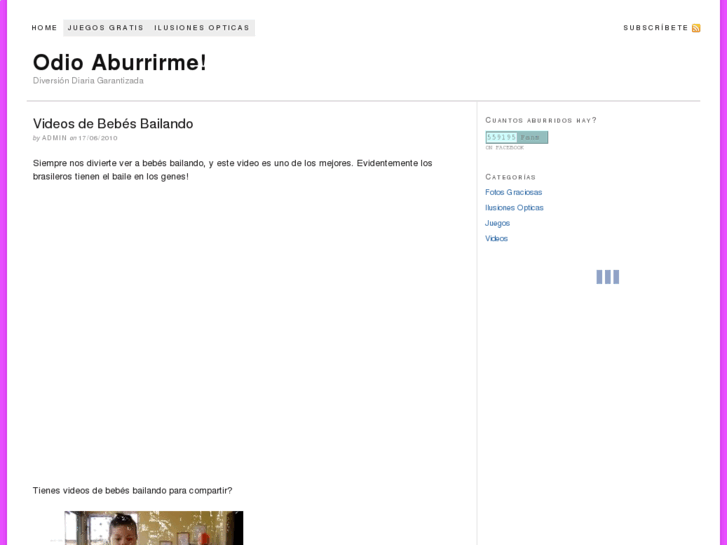
Task: Click the orange RSS feed icon
Action: (696, 28)
